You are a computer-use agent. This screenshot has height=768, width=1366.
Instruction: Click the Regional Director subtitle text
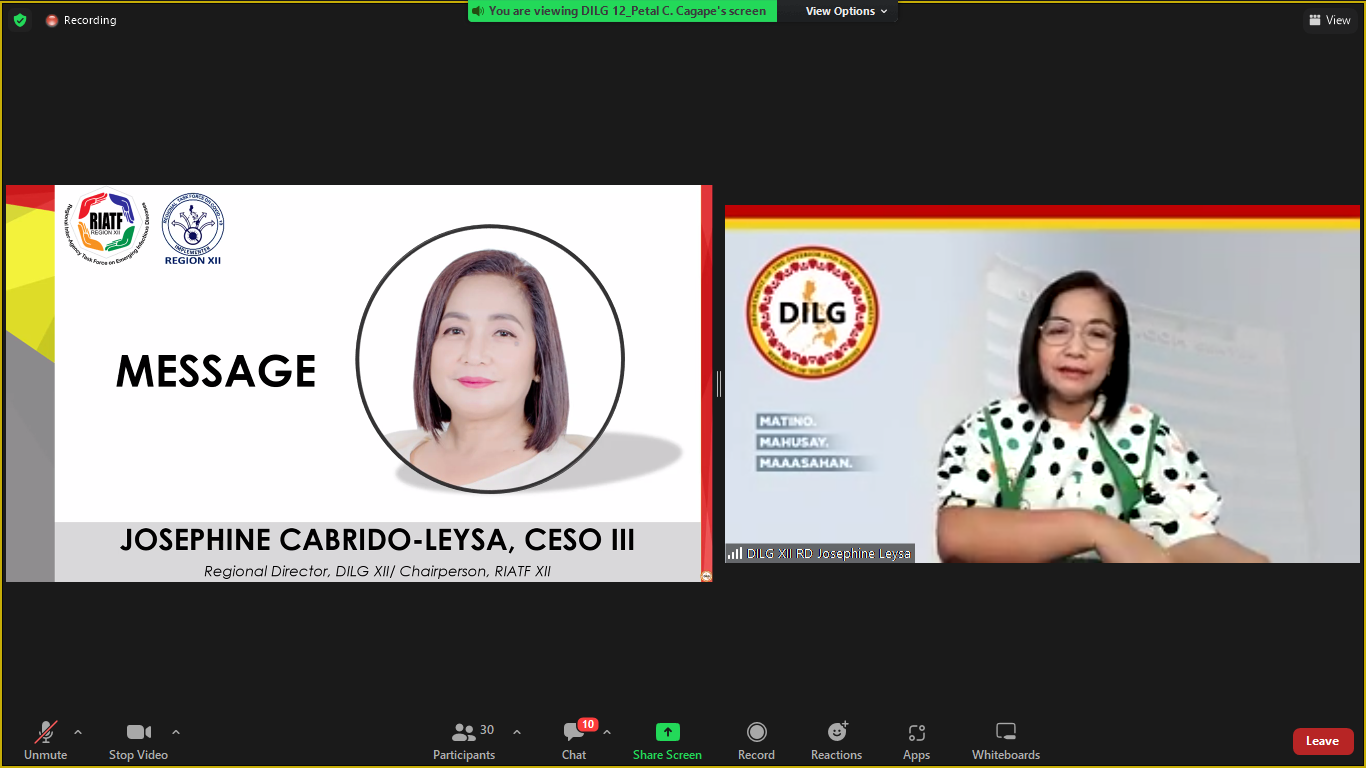click(x=377, y=571)
